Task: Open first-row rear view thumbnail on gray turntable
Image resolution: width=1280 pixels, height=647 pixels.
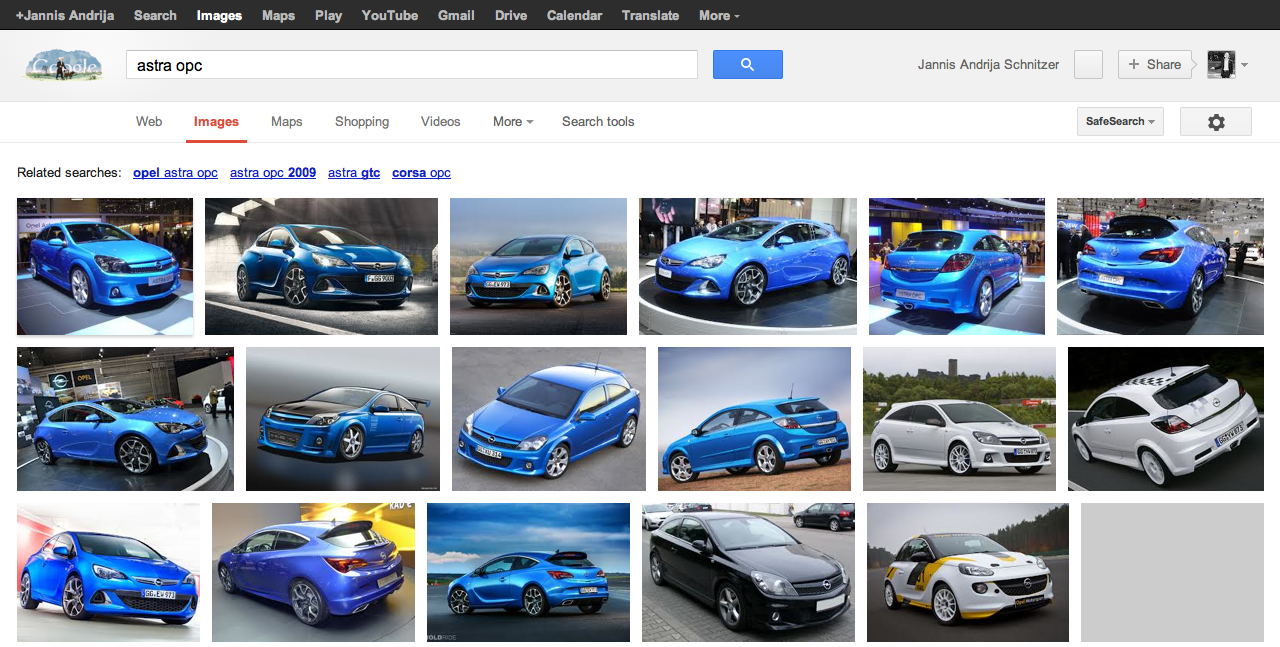Action: (1160, 266)
